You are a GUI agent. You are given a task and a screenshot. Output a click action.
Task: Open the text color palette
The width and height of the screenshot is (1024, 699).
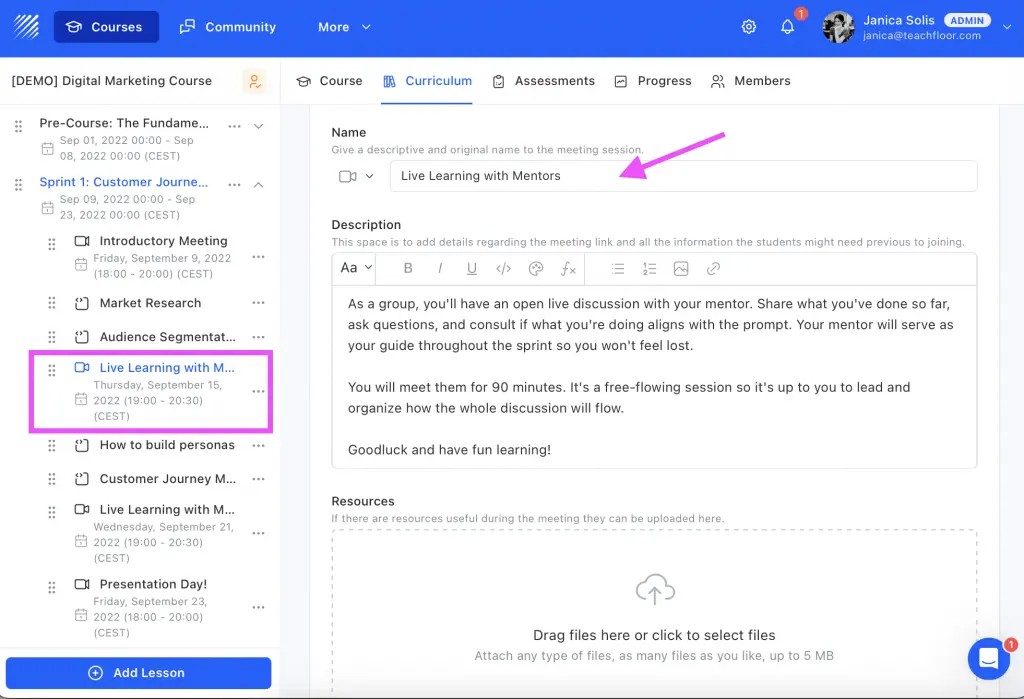tap(536, 268)
